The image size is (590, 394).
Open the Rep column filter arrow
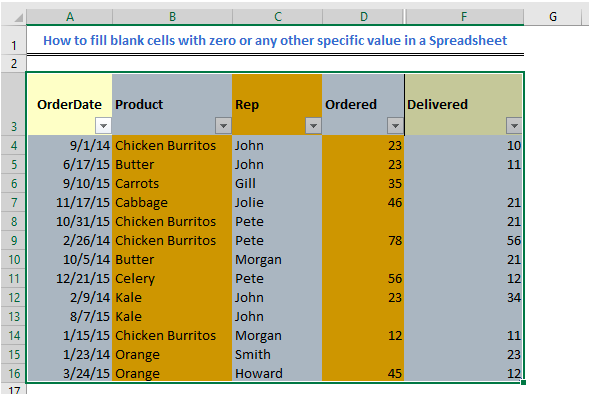pyautogui.click(x=313, y=126)
